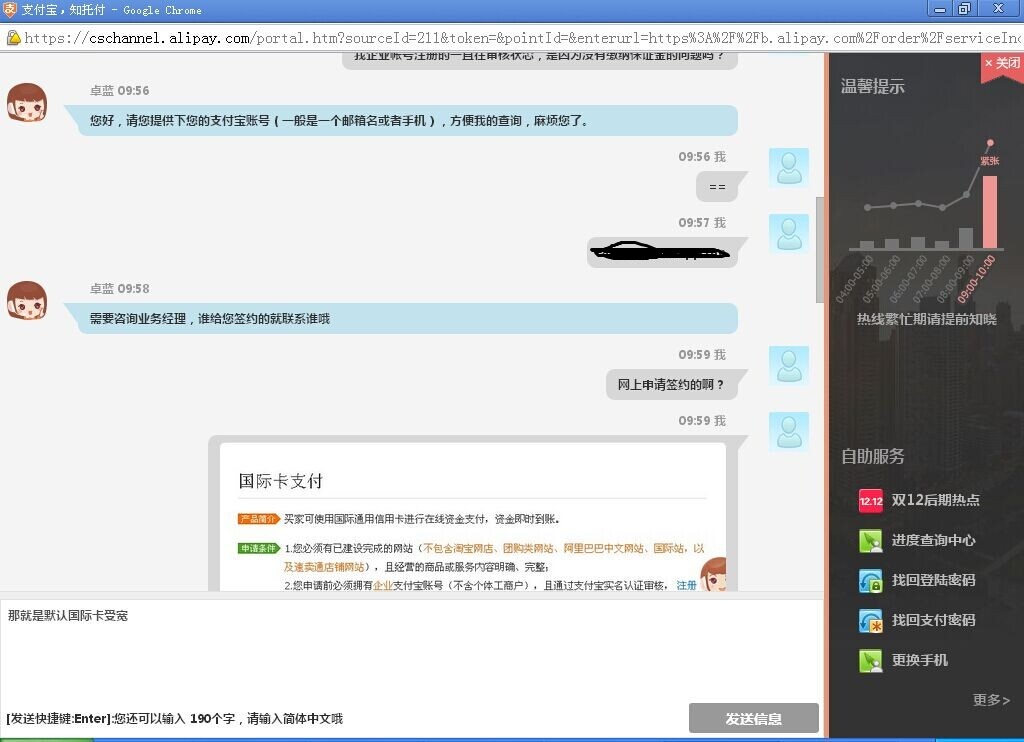
Task: Click the SSL padlock icon in address bar
Action: pos(13,38)
